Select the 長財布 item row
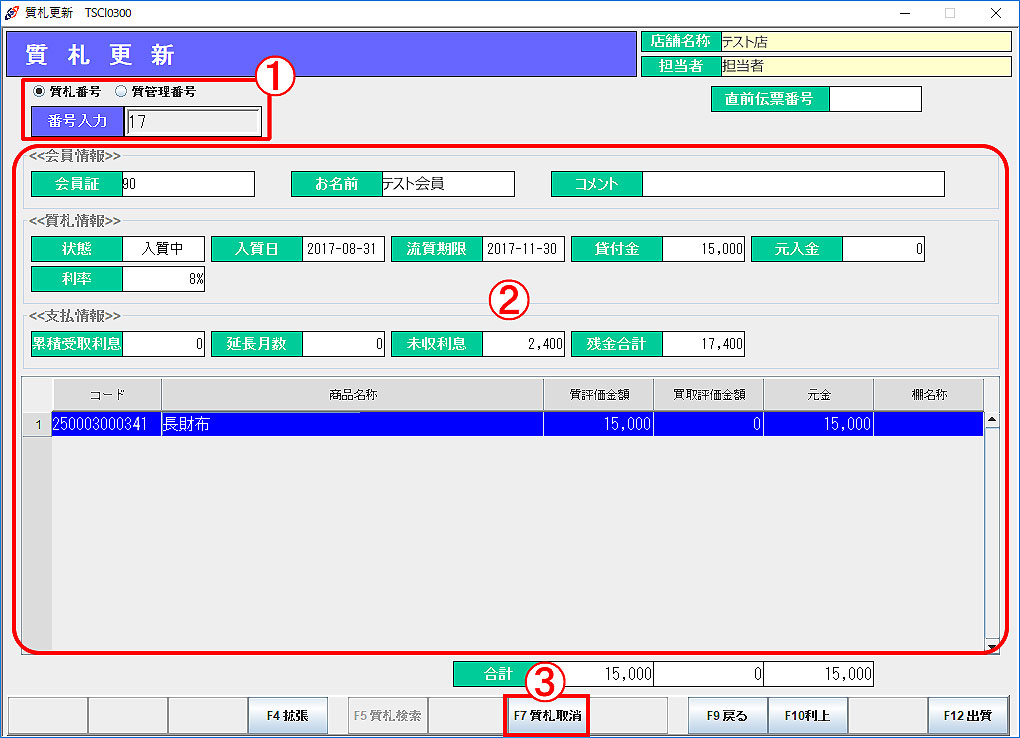 [352, 424]
